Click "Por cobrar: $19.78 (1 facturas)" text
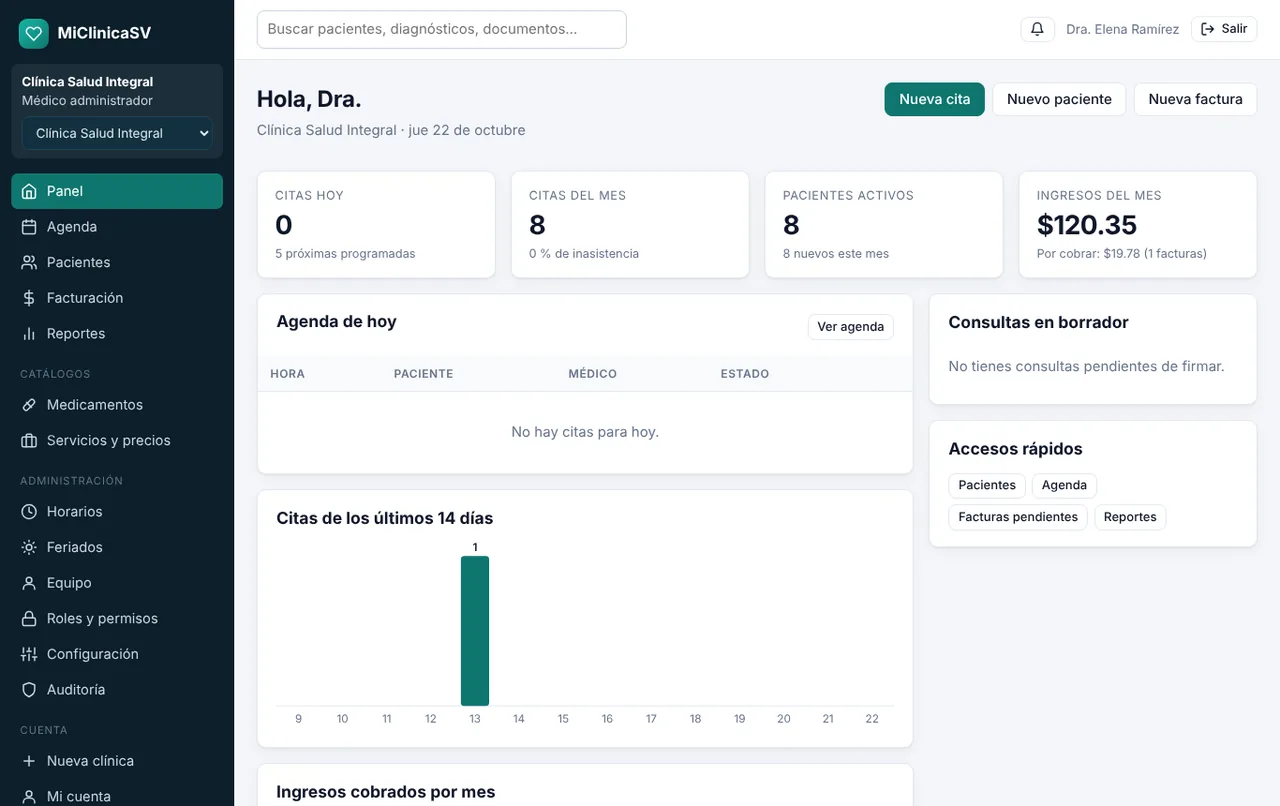Image resolution: width=1280 pixels, height=806 pixels. [x=1122, y=254]
